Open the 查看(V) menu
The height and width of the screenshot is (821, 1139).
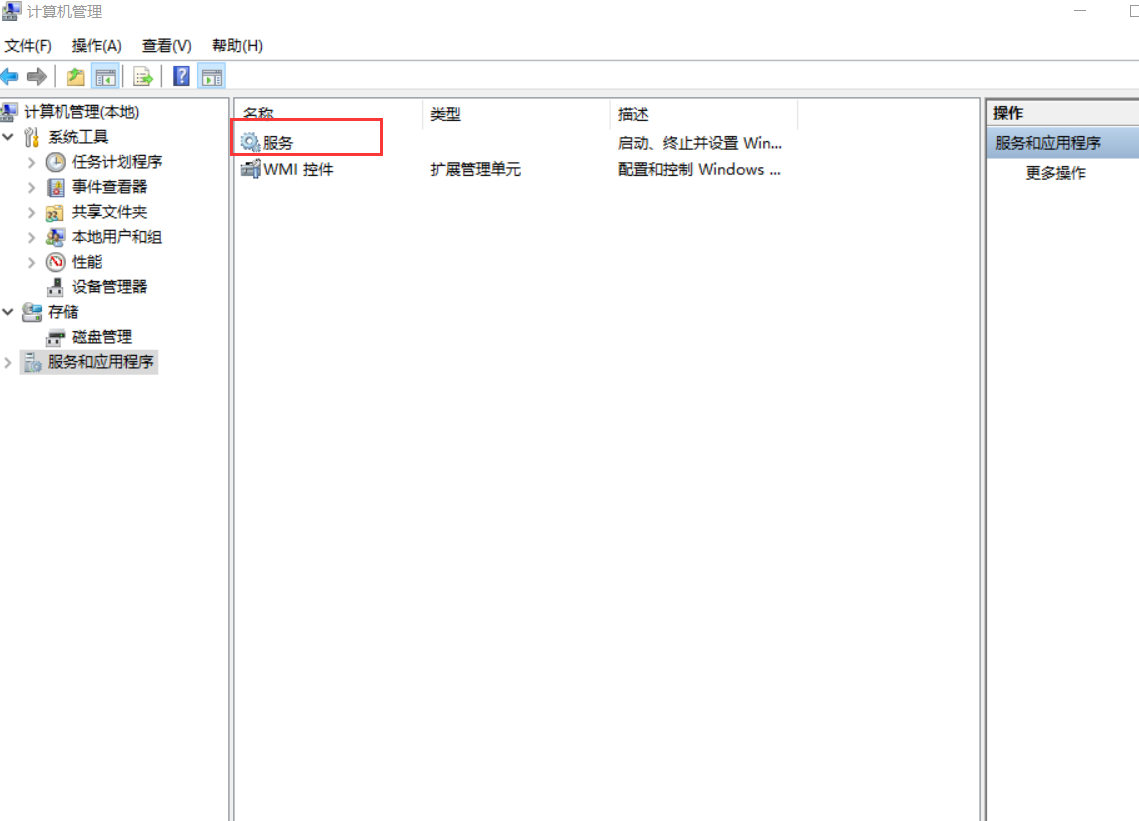tap(165, 46)
